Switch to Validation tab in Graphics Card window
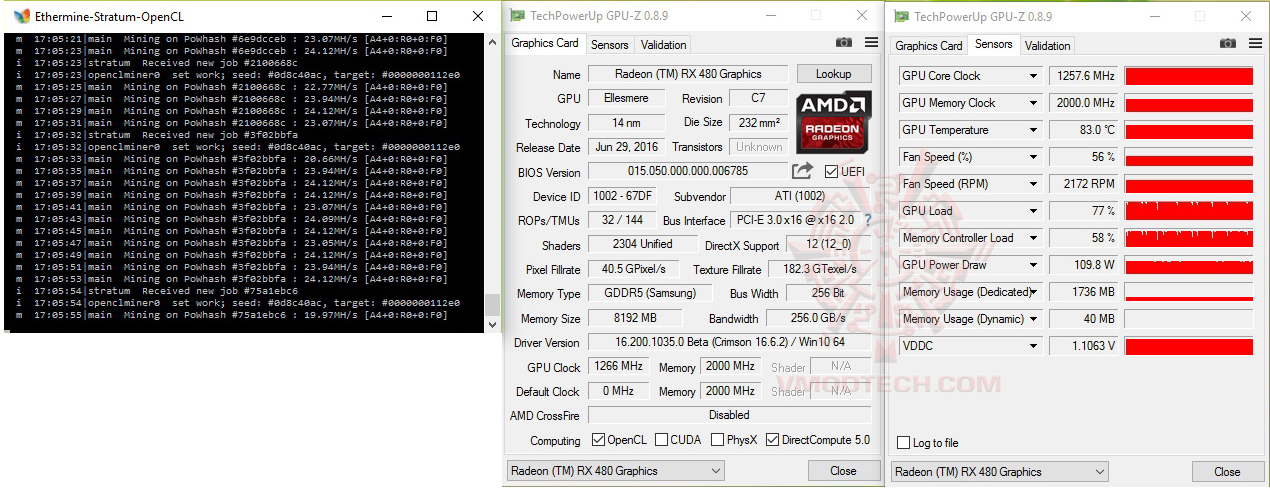This screenshot has width=1270, height=491. point(664,45)
